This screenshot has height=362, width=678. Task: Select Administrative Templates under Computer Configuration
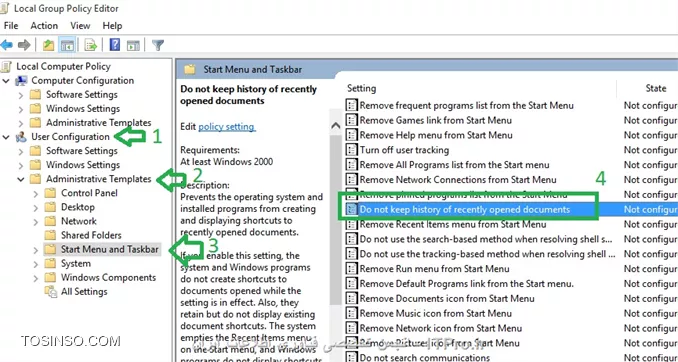click(x=99, y=123)
